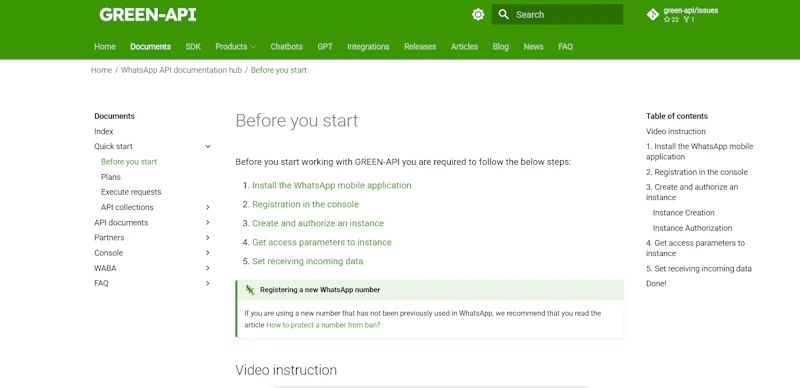Open API documents in the sidebar
Image resolution: width=800 pixels, height=388 pixels.
pos(121,223)
